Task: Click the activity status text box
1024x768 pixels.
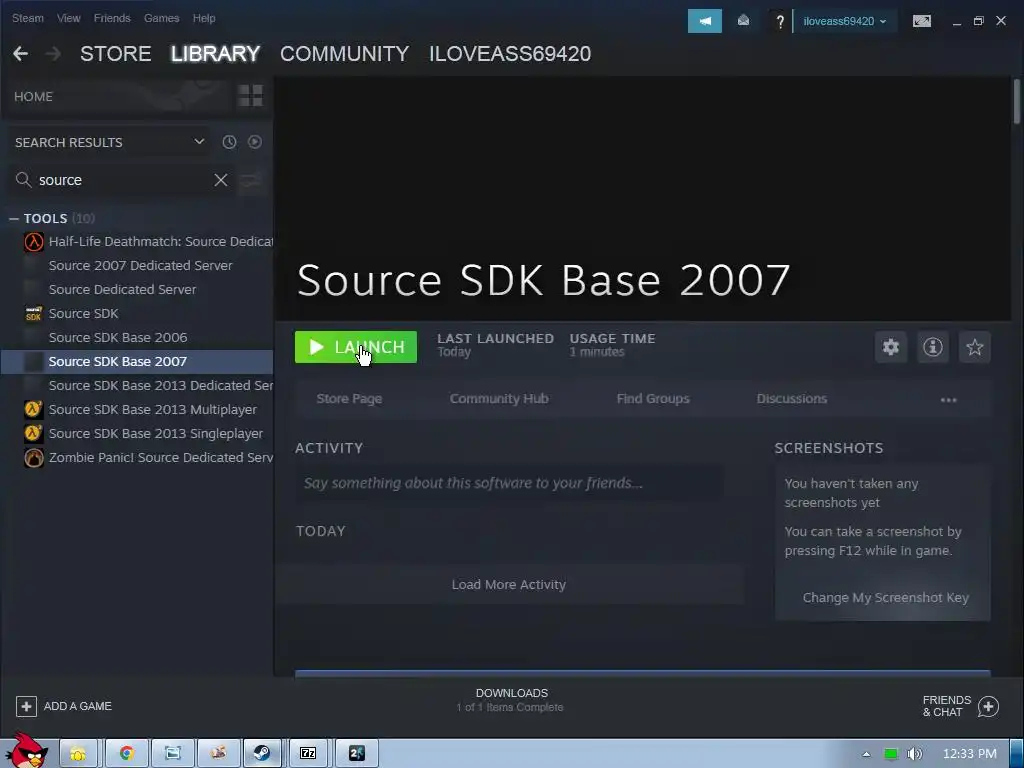Action: 509,483
